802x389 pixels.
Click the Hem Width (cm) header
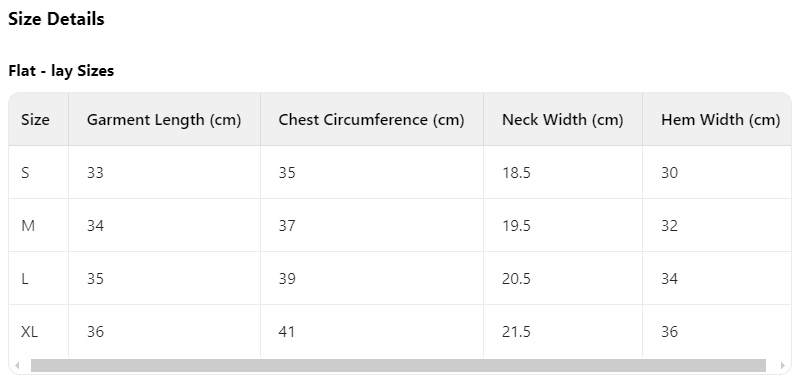pyautogui.click(x=720, y=120)
